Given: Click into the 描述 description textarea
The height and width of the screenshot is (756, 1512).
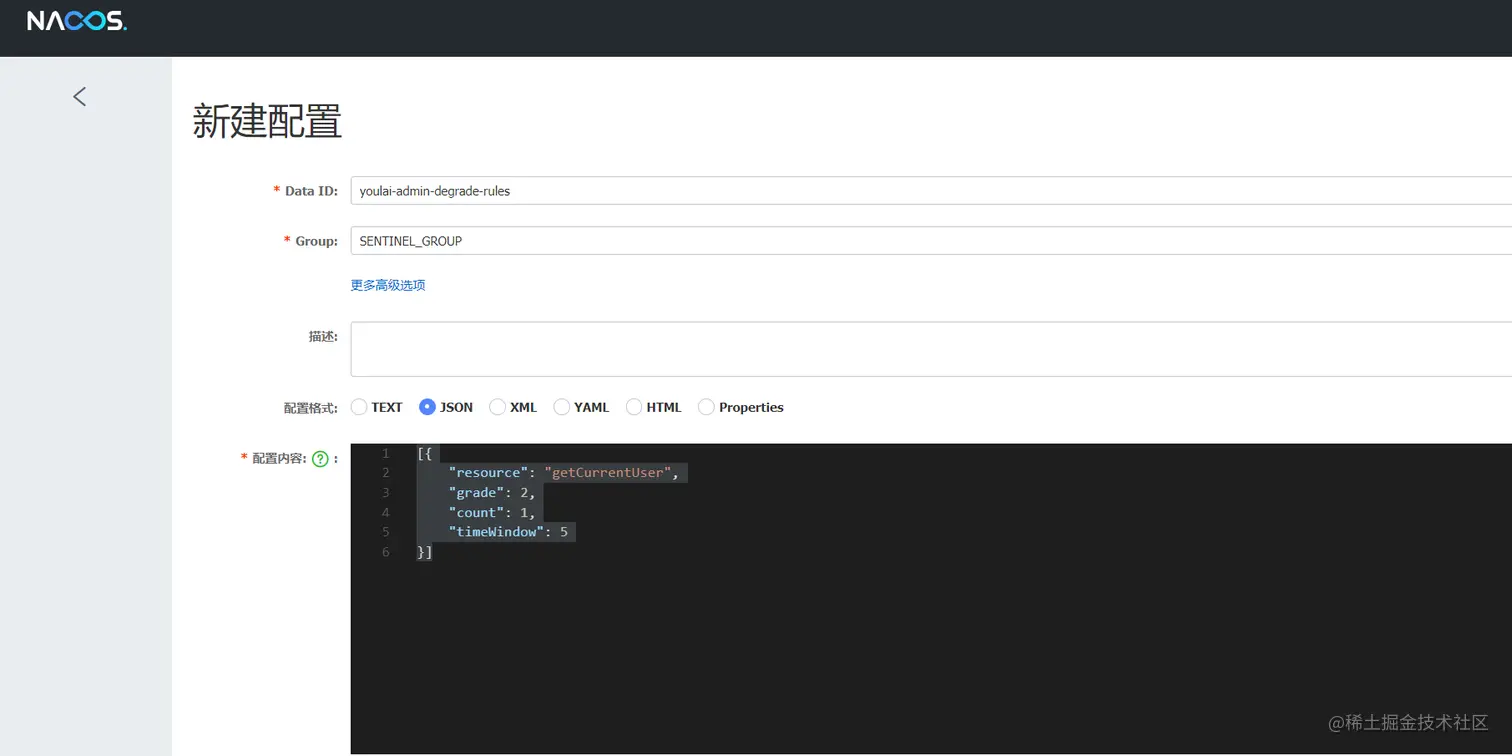Looking at the screenshot, I should pyautogui.click(x=931, y=349).
